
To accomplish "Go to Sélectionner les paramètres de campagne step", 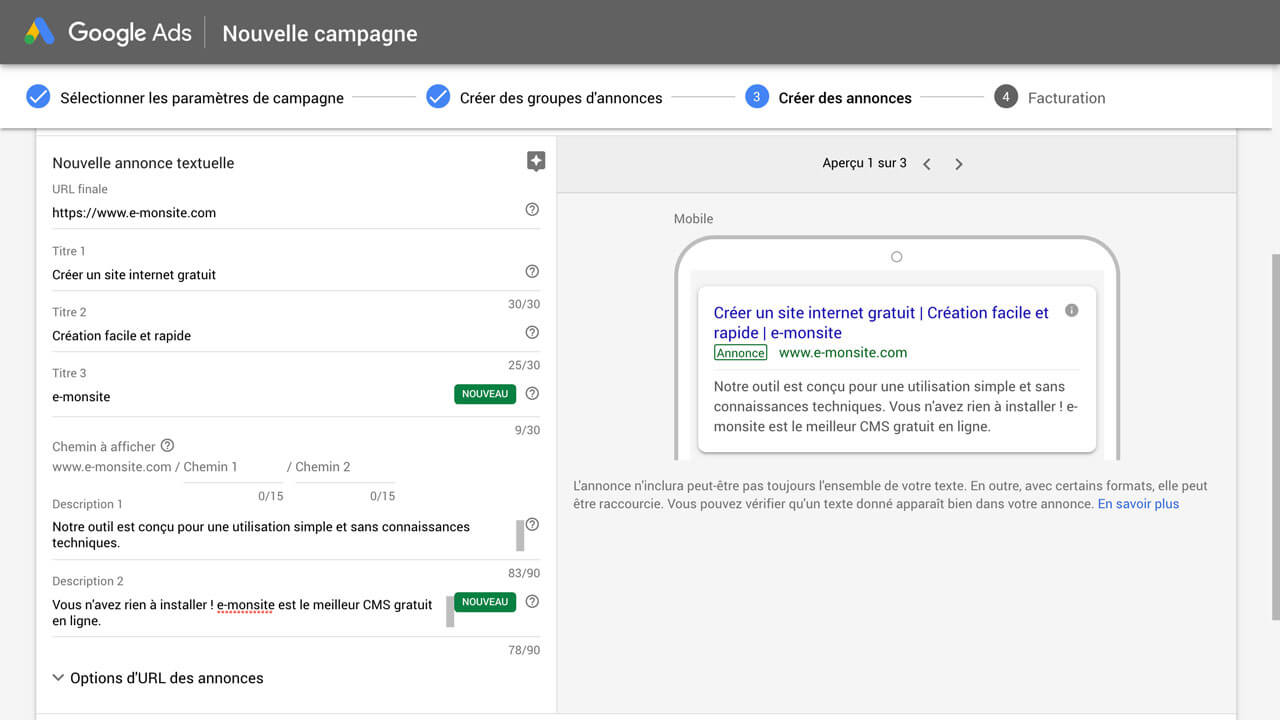I will coord(202,98).
